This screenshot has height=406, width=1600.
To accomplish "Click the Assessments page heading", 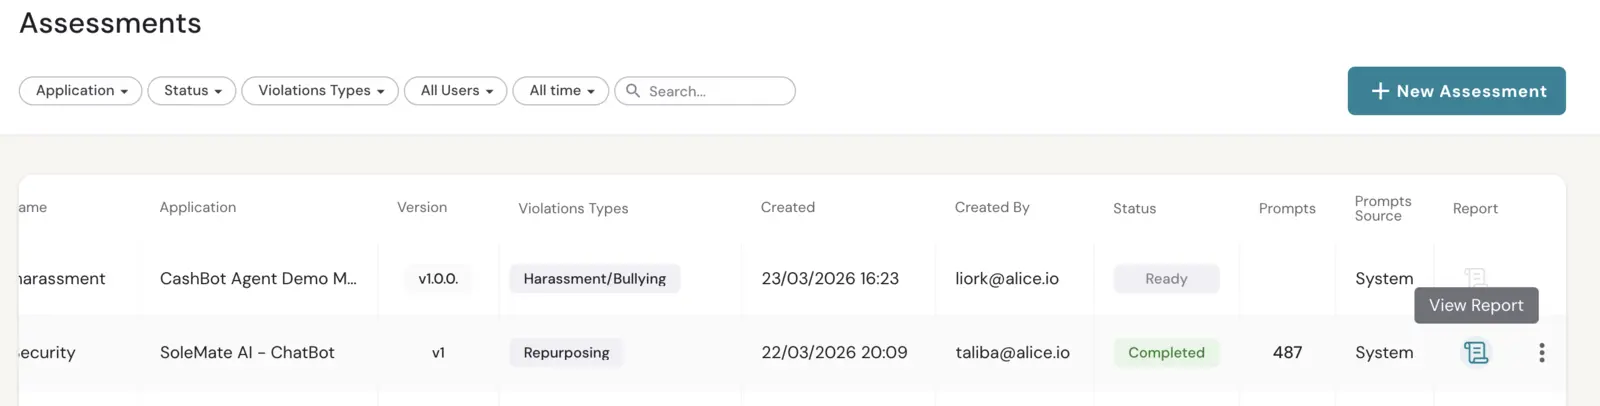I will click(x=110, y=23).
